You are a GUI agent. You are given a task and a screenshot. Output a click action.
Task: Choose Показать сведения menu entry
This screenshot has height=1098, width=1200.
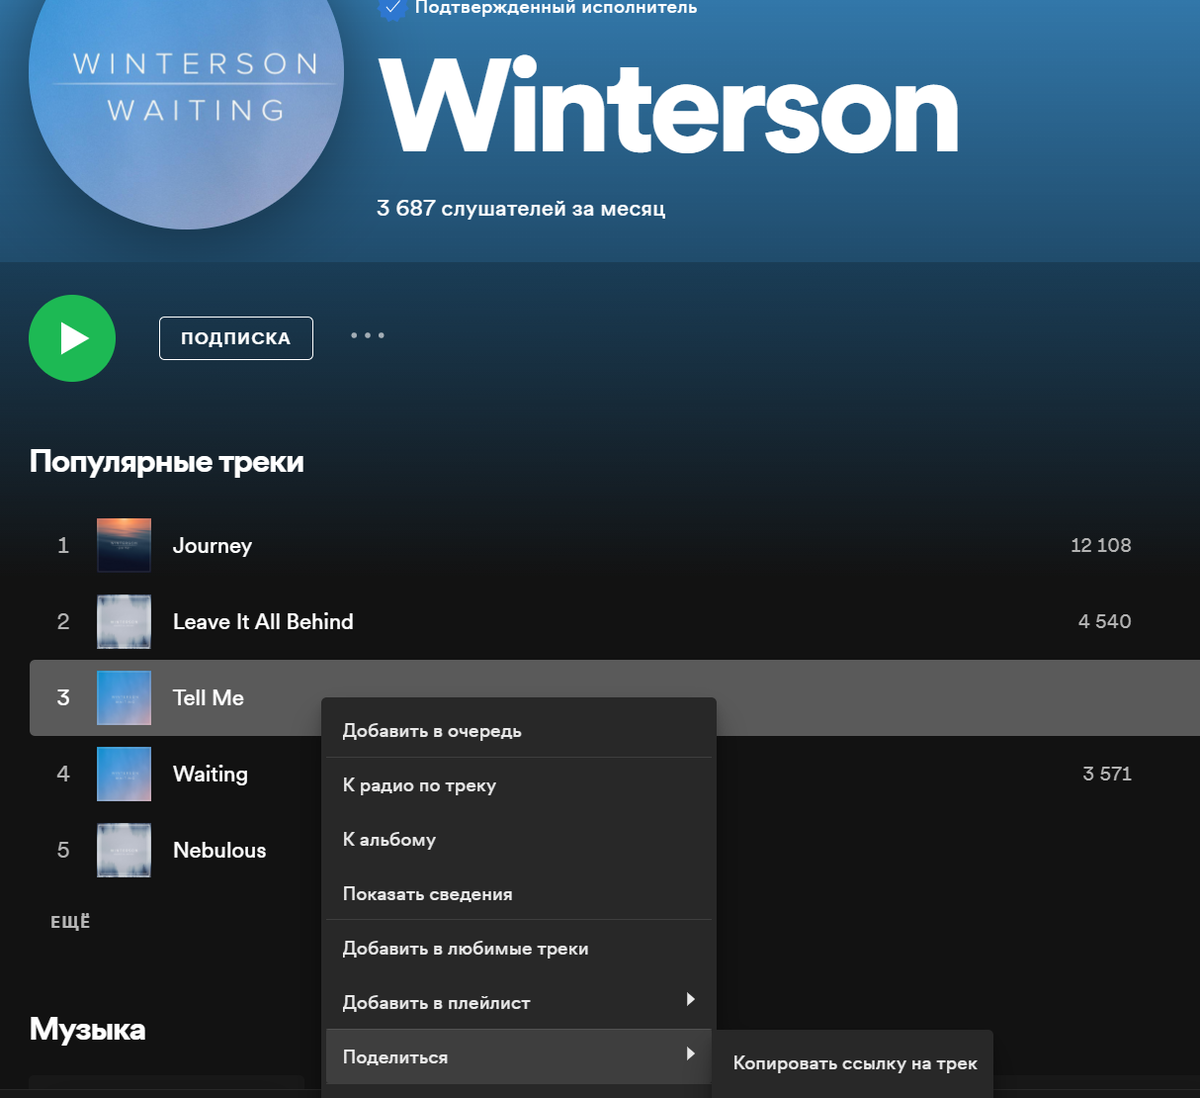click(519, 894)
